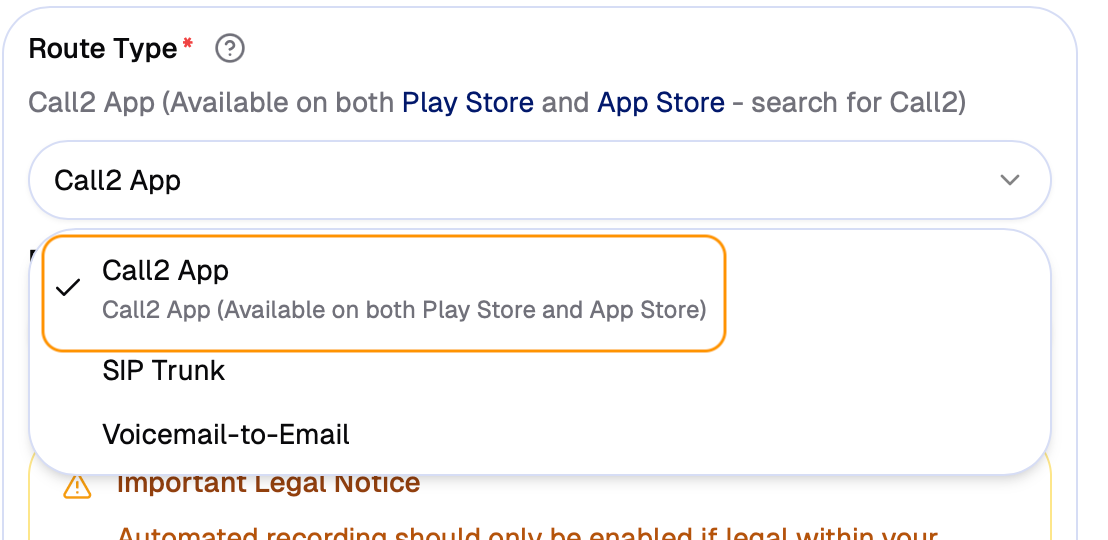This screenshot has height=540, width=1108.
Task: Click the help icon beside Route Type
Action: click(x=230, y=48)
